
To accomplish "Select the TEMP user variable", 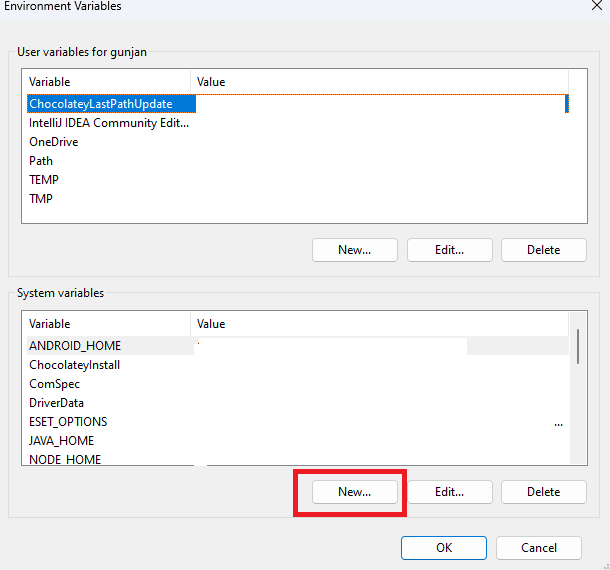I will point(298,180).
